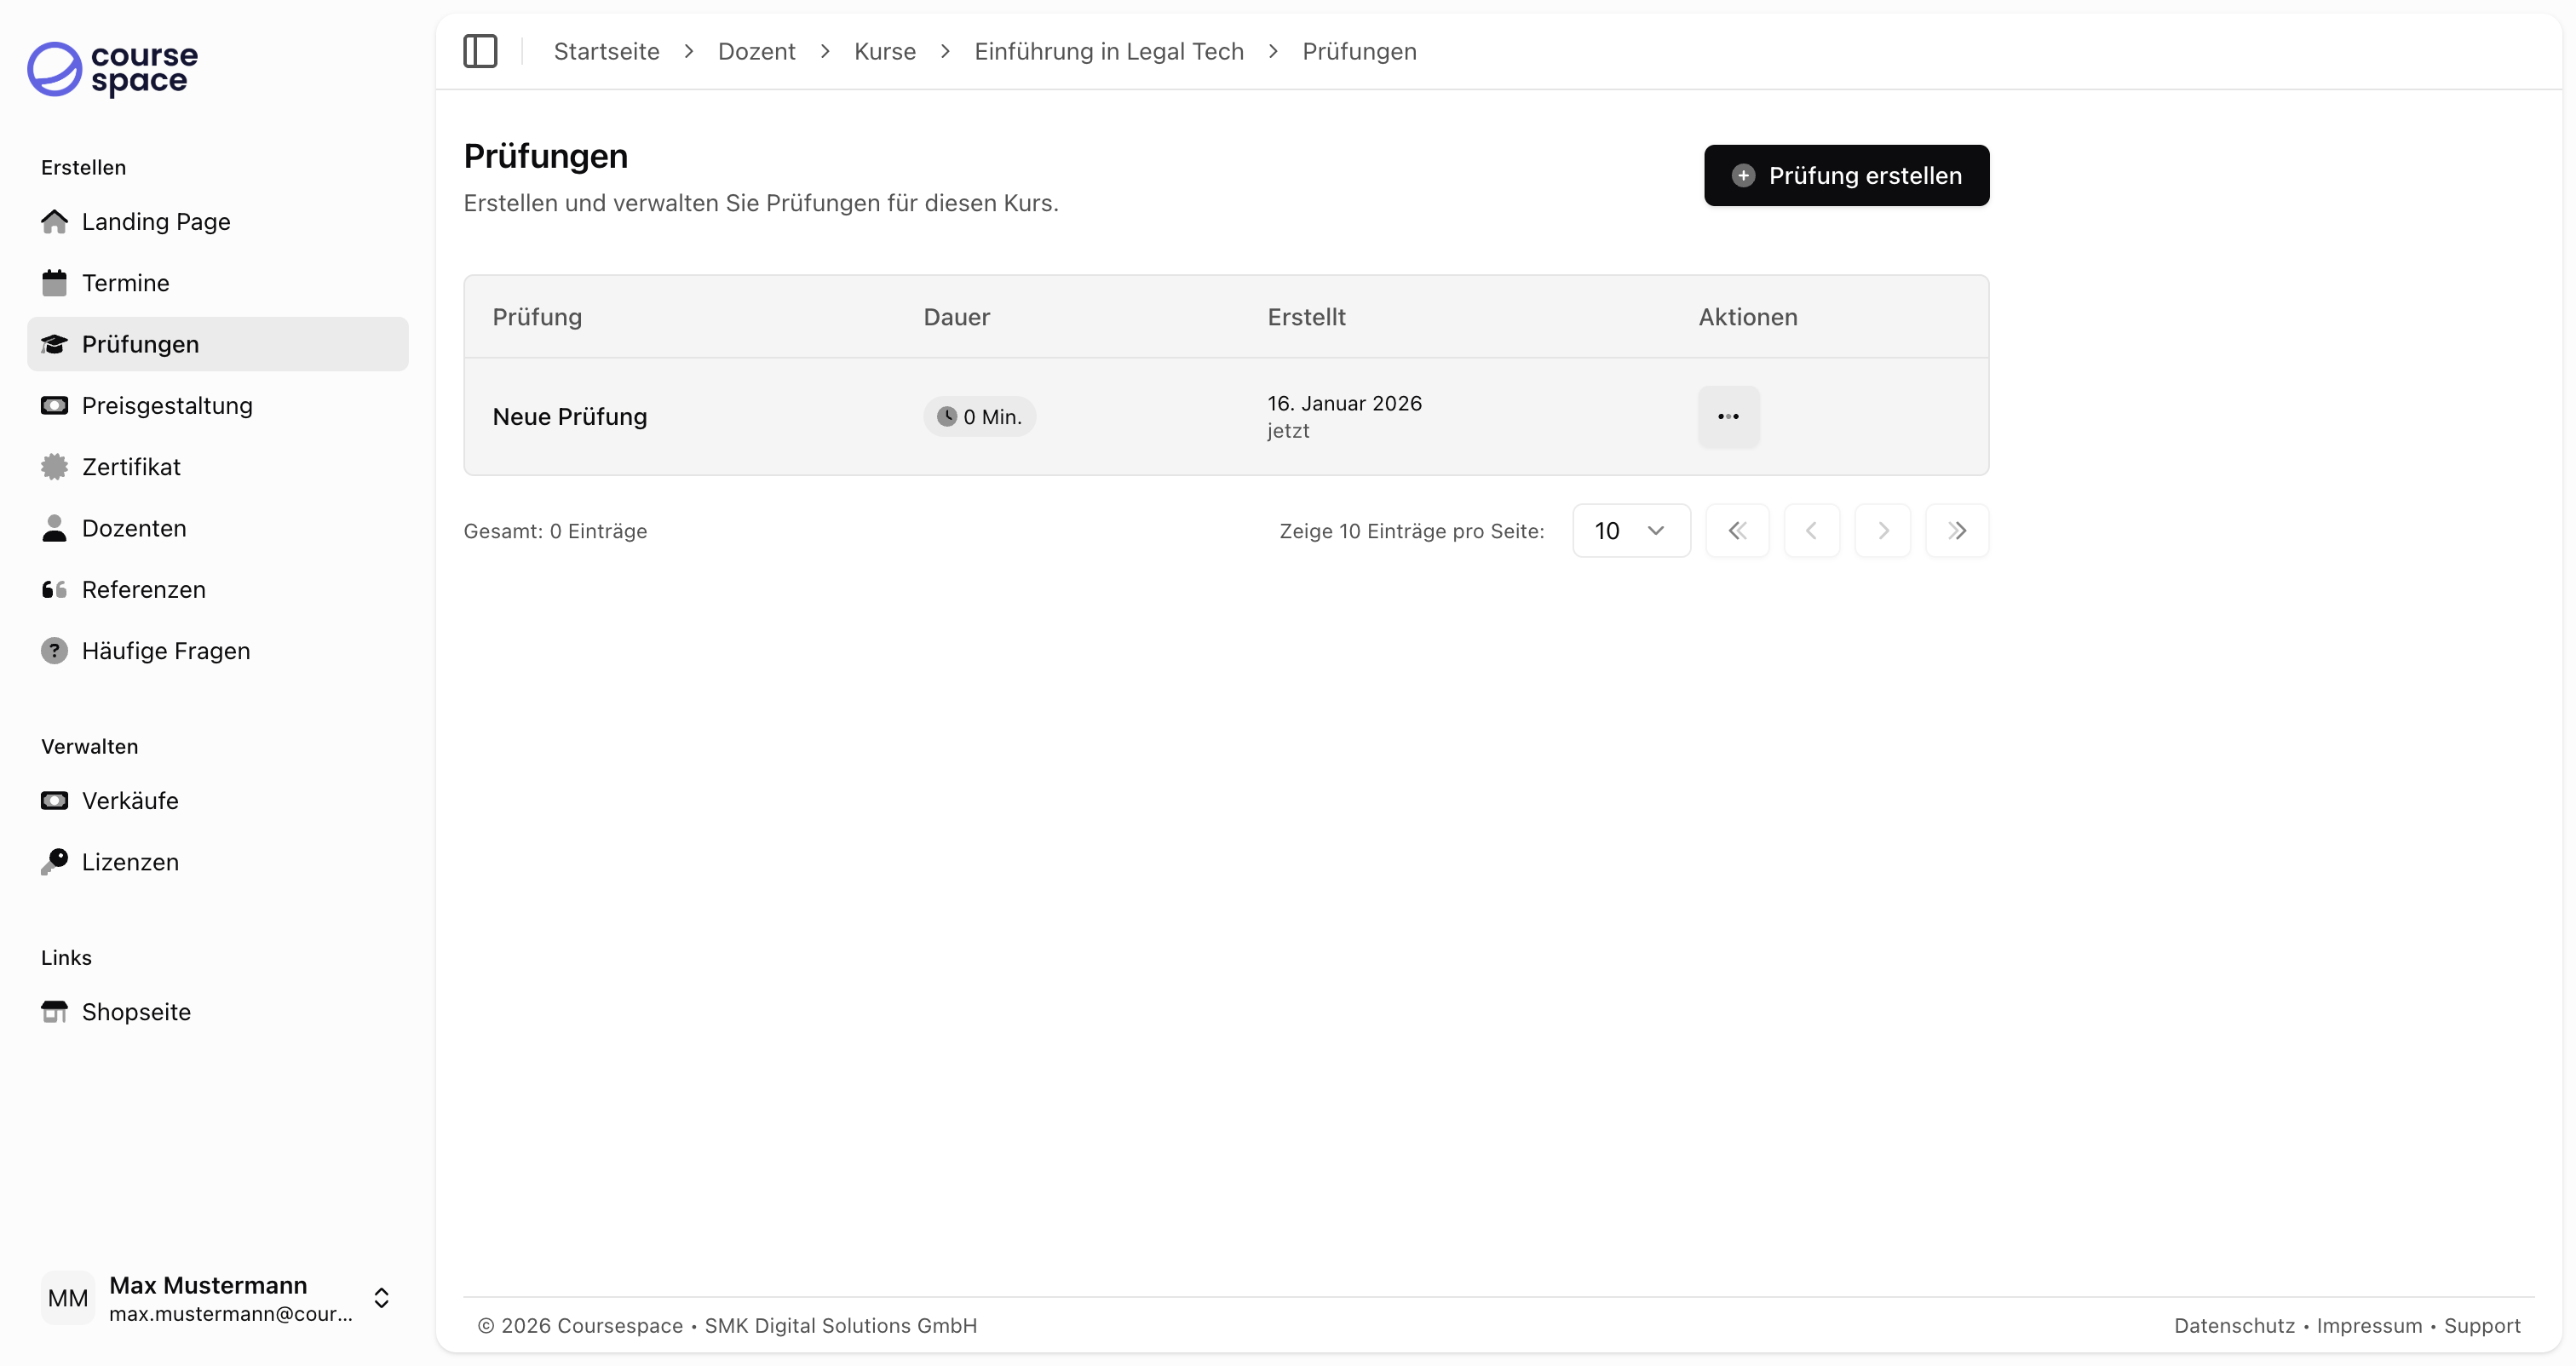Select Preisgestaltung in the sidebar menu
This screenshot has height=1366, width=2576.
click(167, 405)
